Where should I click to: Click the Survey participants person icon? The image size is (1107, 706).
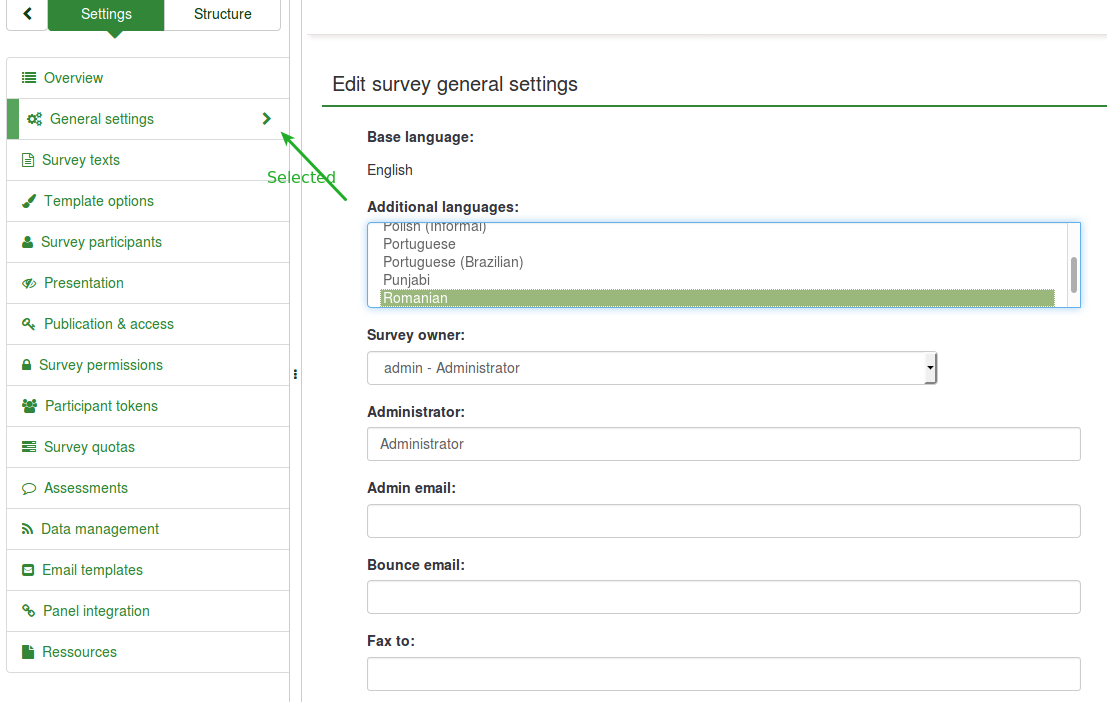coord(28,242)
